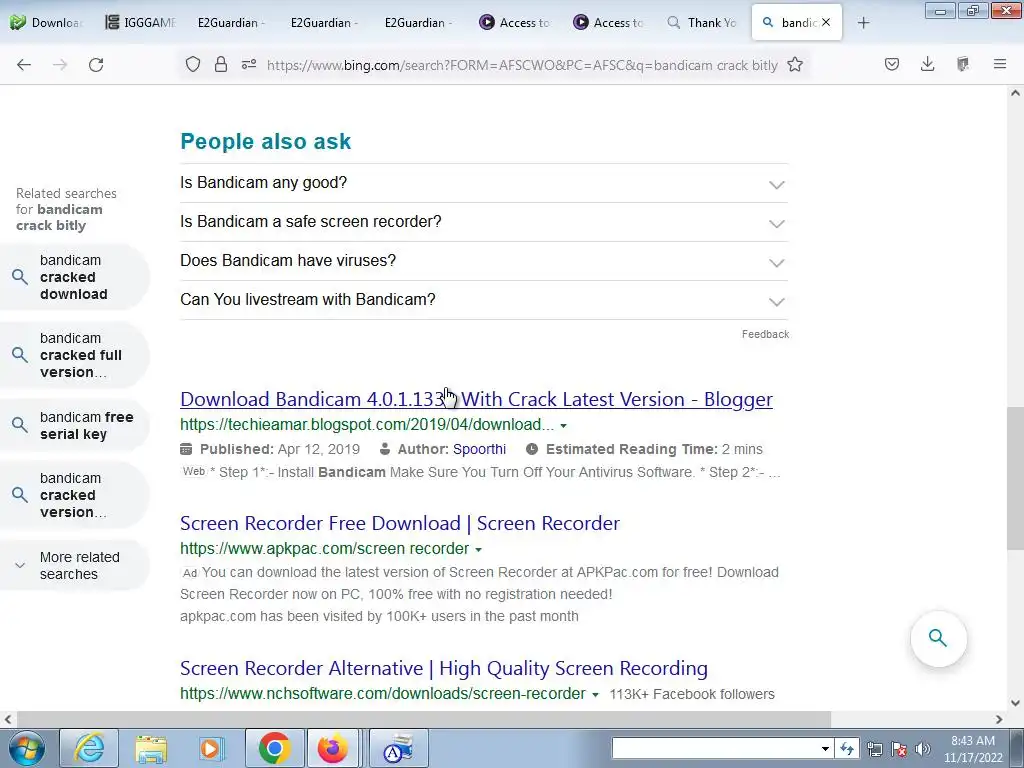This screenshot has width=1024, height=768.
Task: Open clock showing 8:43 AM
Action: click(973, 749)
